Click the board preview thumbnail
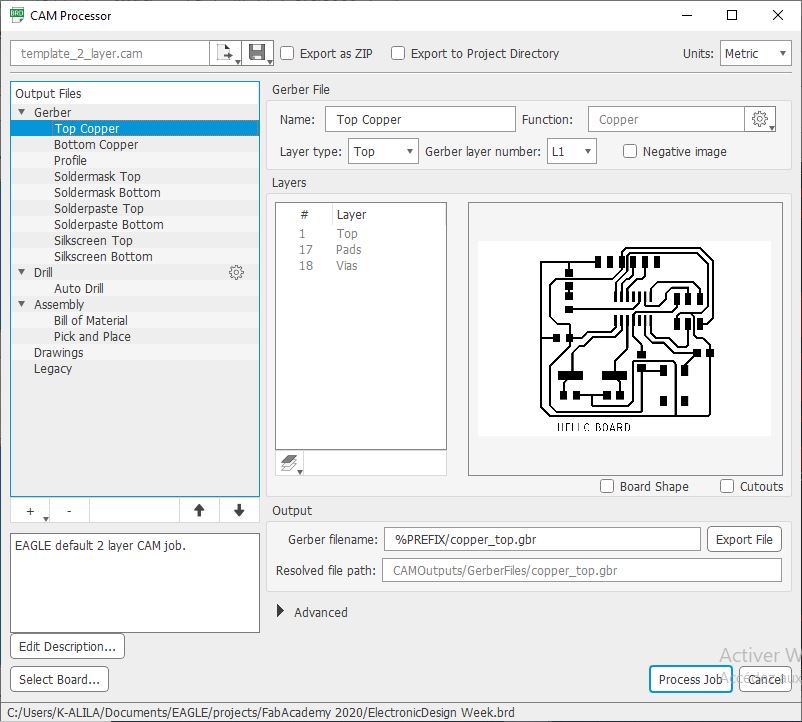The width and height of the screenshot is (802, 722). [625, 339]
